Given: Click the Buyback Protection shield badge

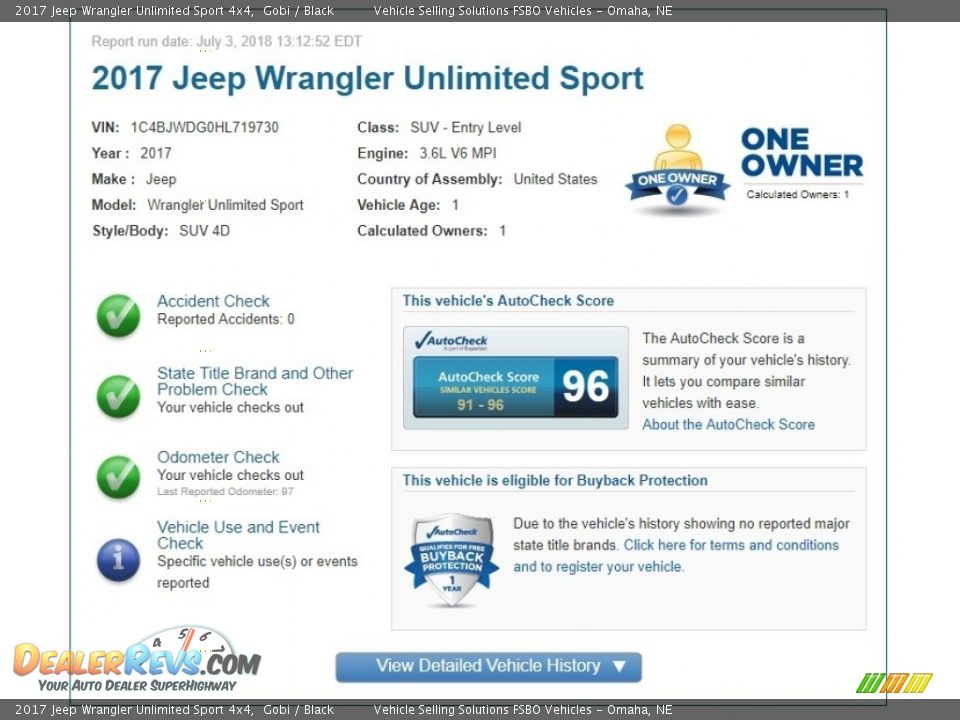Looking at the screenshot, I should (x=452, y=560).
